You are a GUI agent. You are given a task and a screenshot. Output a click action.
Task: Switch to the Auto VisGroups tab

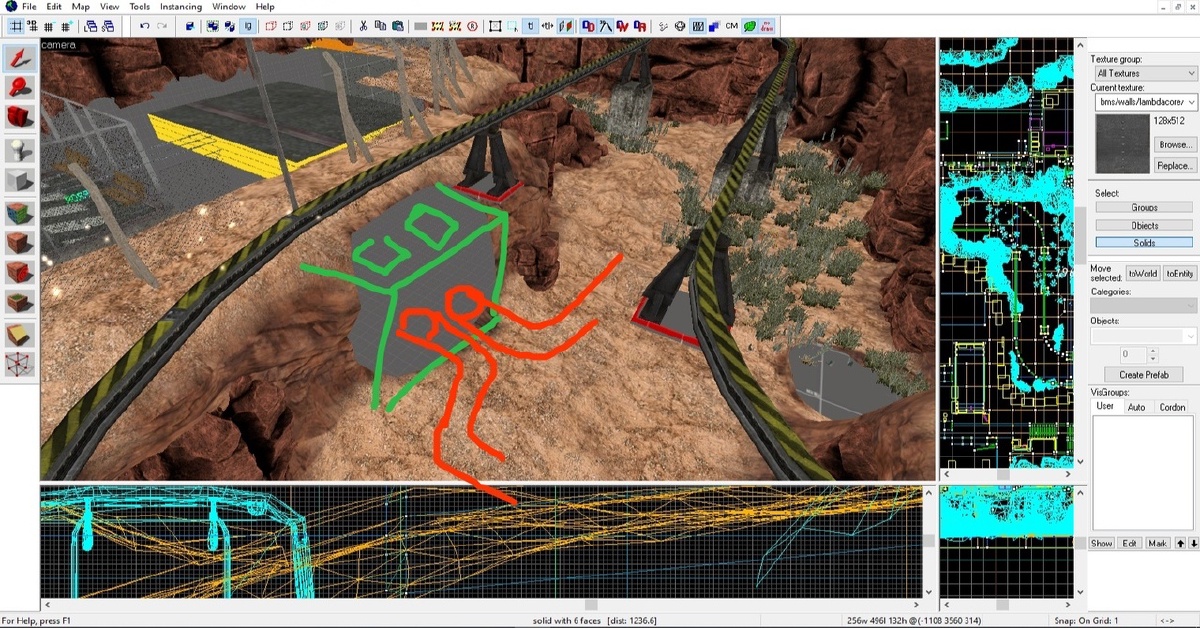(x=1137, y=407)
